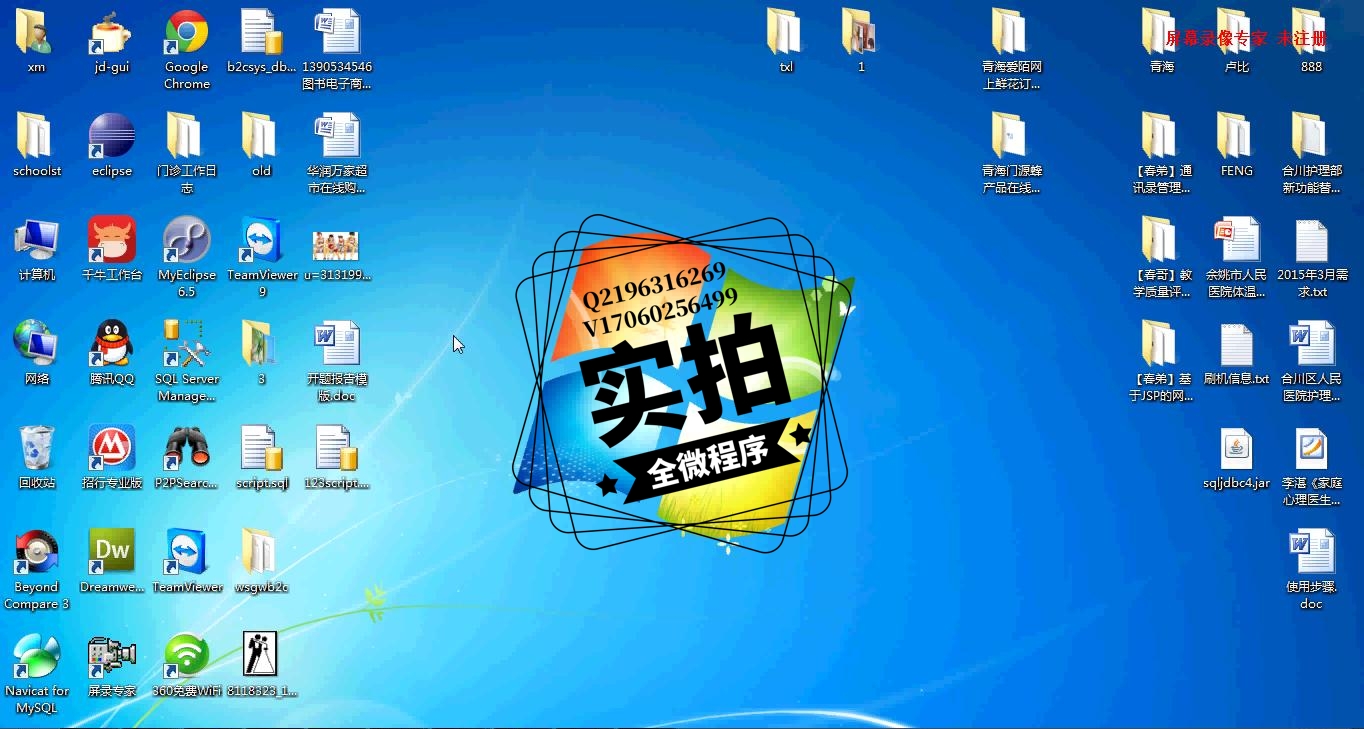Open the 华润万家超市 Word document
Image resolution: width=1364 pixels, height=729 pixels.
coord(337,136)
